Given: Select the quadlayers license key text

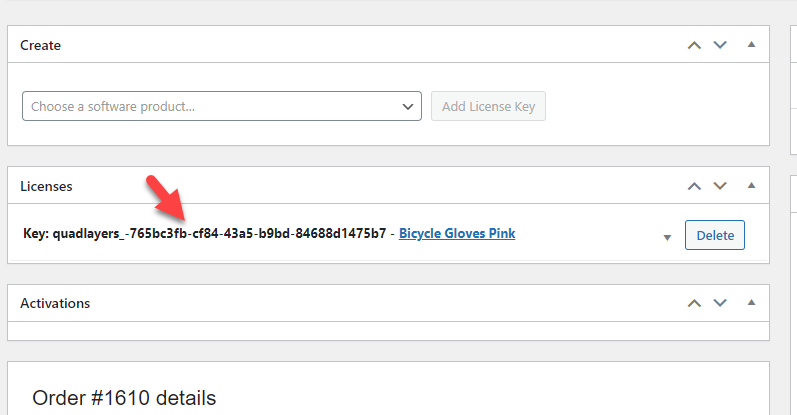Looking at the screenshot, I should (x=220, y=233).
